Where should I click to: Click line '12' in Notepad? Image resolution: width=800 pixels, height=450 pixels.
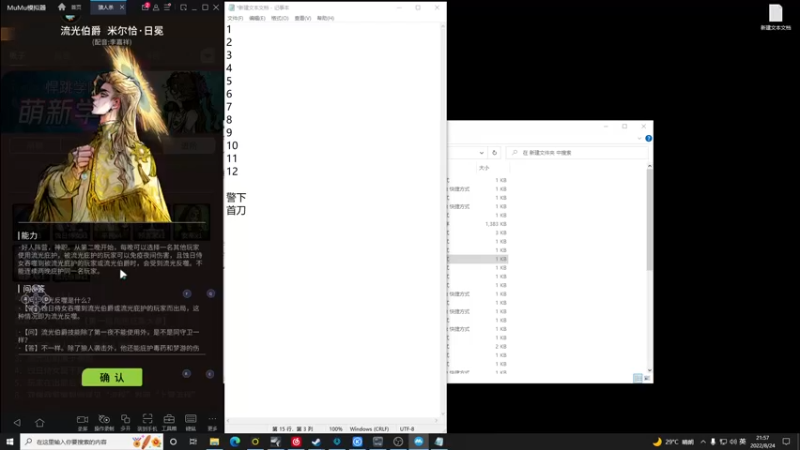coord(232,171)
